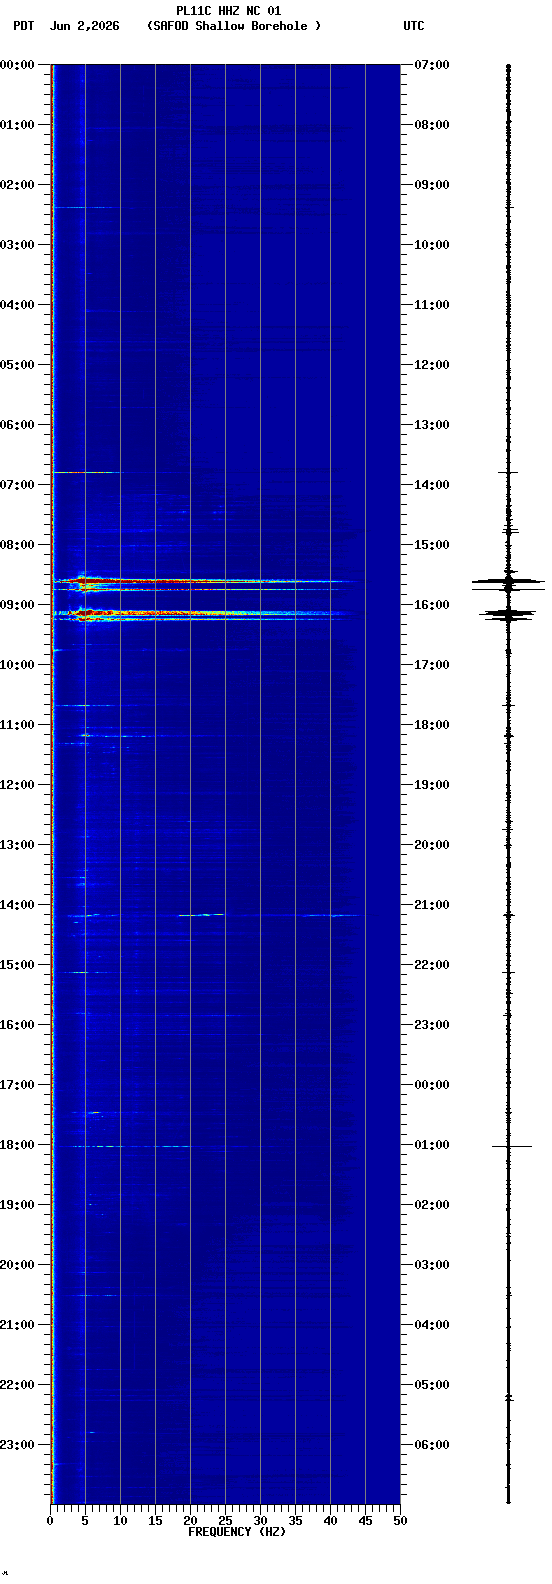The width and height of the screenshot is (552, 1584).
Task: Click the 01:00 UTC time label
Action: pyautogui.click(x=432, y=1145)
